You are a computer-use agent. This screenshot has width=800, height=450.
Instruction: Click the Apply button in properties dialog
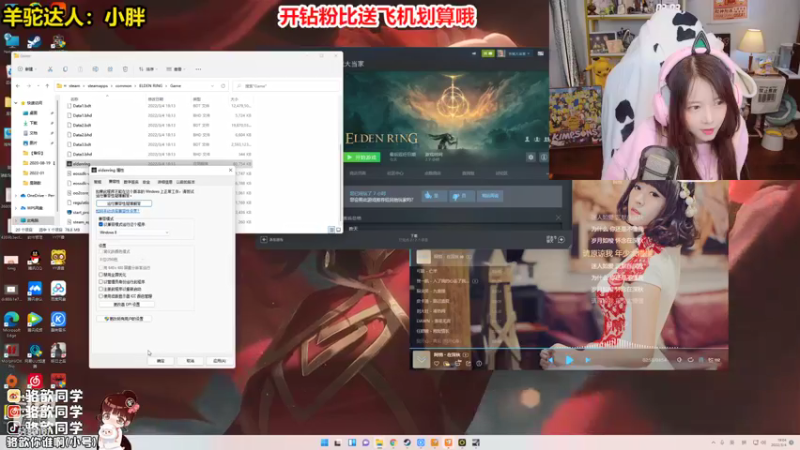click(219, 361)
